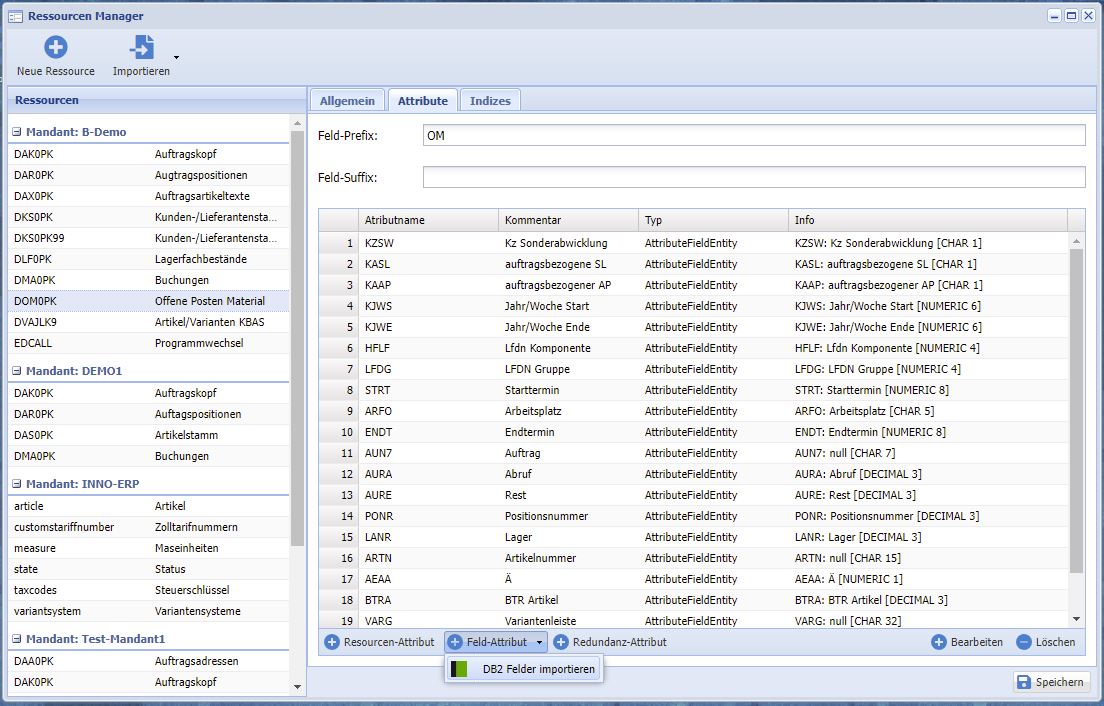Select the DMA0PK Buchungen resource under B-Demo
Image resolution: width=1104 pixels, height=706 pixels.
148,280
